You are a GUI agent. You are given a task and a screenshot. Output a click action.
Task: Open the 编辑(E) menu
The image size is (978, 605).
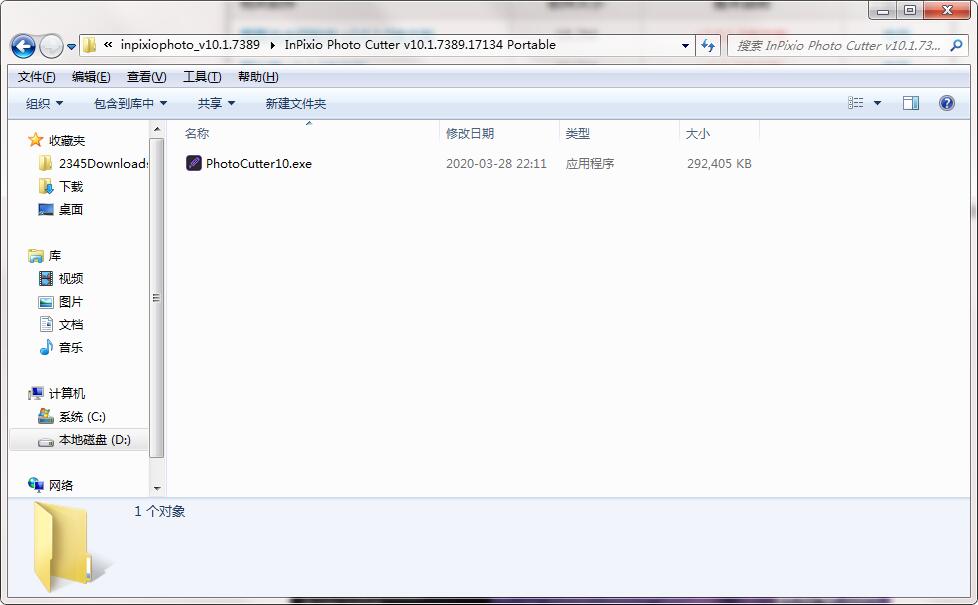(x=91, y=77)
